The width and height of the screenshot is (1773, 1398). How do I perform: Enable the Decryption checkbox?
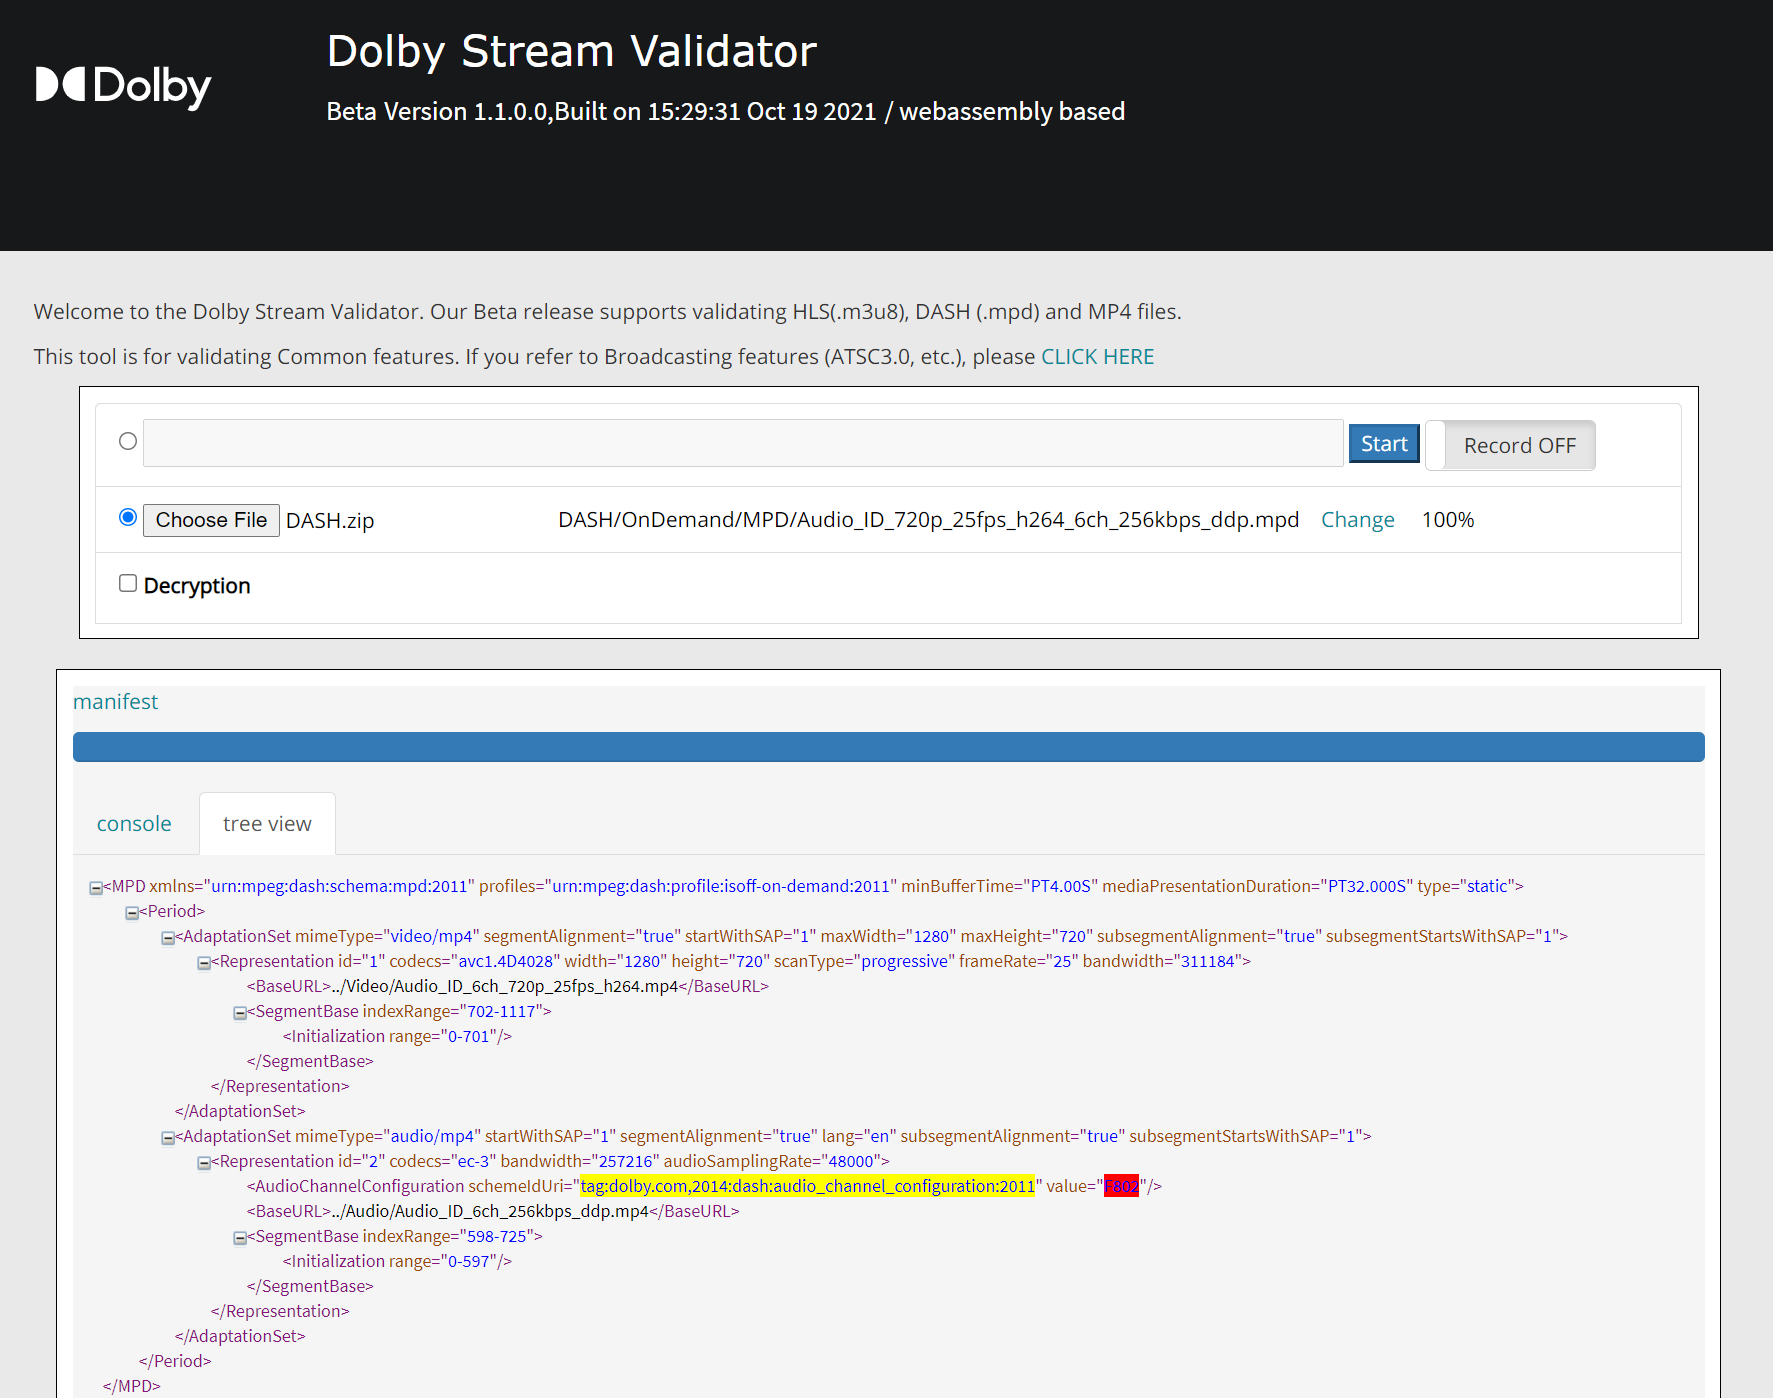click(x=127, y=582)
